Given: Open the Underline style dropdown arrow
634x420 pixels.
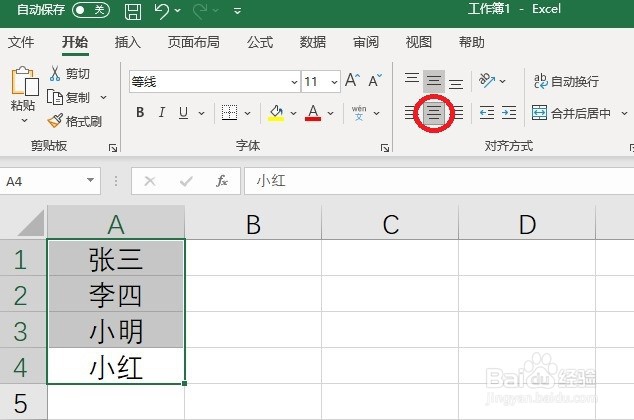Looking at the screenshot, I should [x=201, y=113].
